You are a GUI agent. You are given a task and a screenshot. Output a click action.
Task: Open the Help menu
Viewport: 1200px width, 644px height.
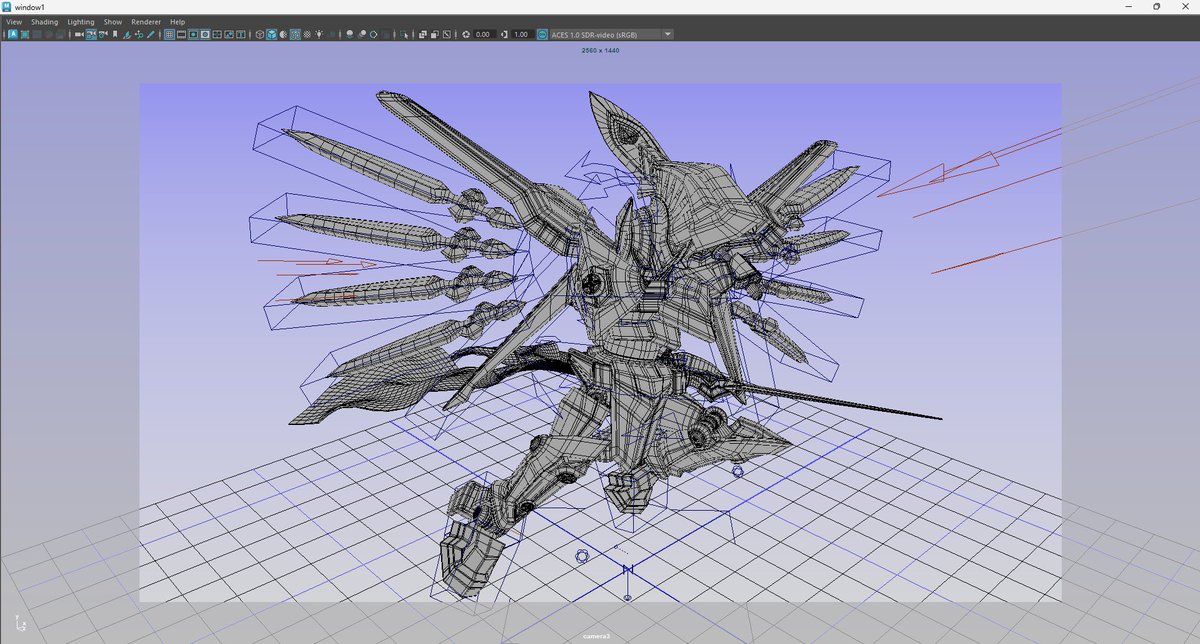click(177, 21)
